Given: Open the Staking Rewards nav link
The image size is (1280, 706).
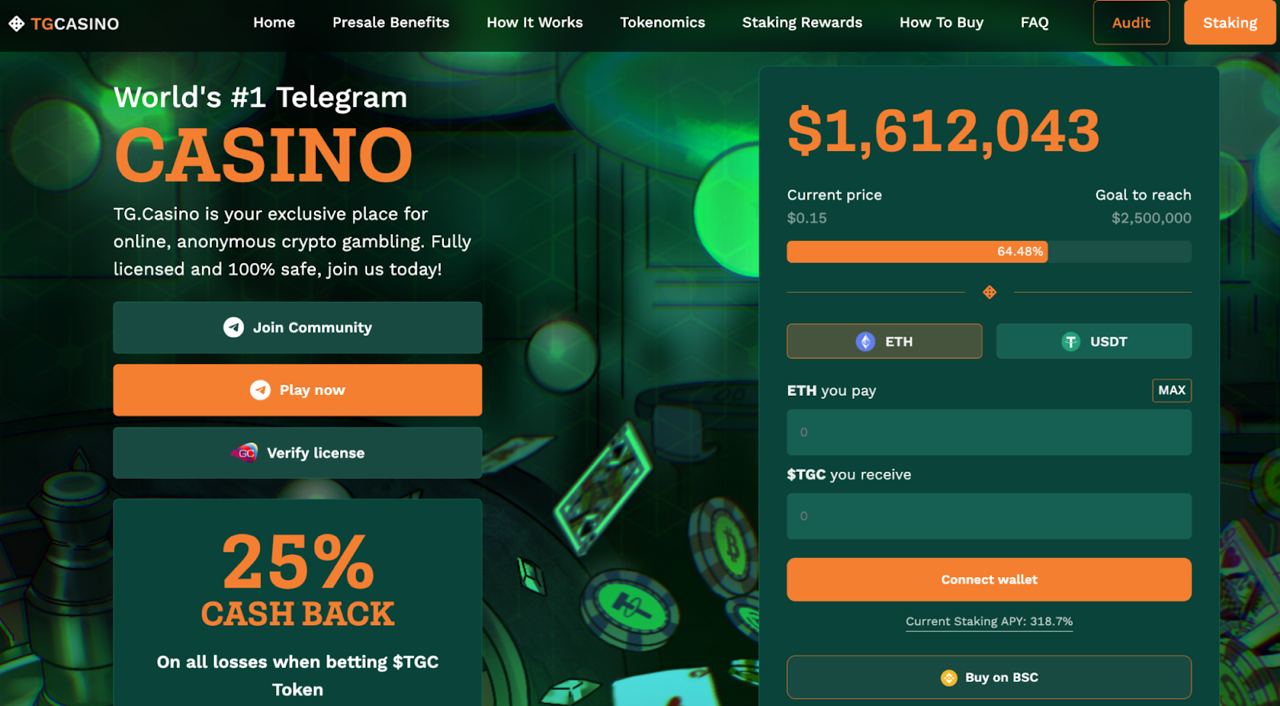Looking at the screenshot, I should coord(802,22).
